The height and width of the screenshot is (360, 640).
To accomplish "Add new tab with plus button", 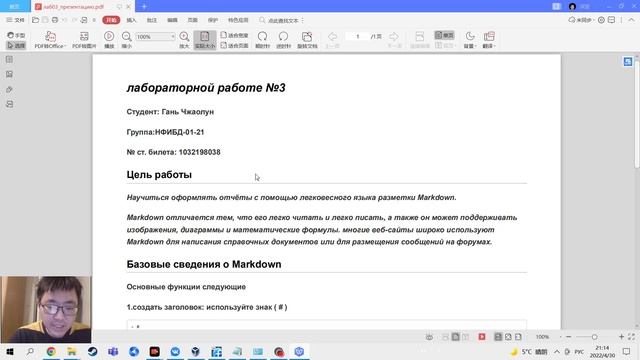I will tap(144, 7).
